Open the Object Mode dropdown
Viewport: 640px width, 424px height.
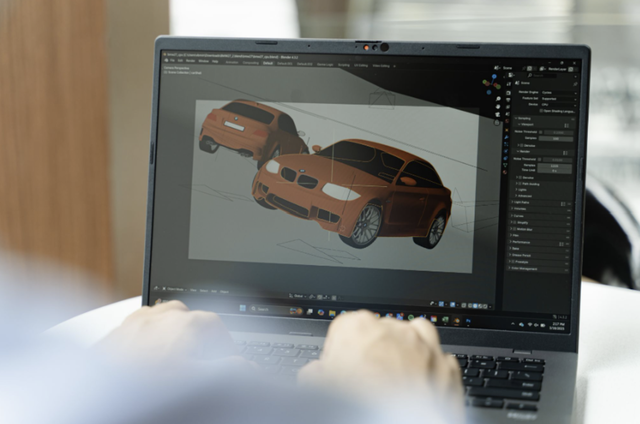click(176, 289)
